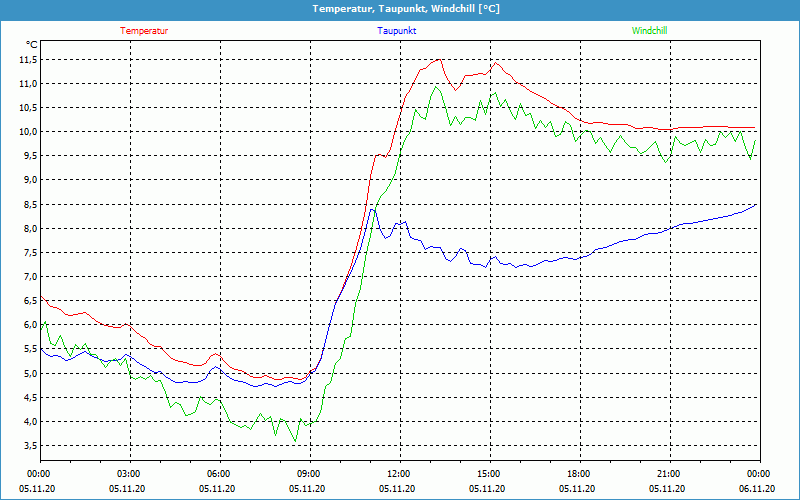Viewport: 800px width, 500px height.
Task: Click the green windchill curve's lowest point
Action: tap(294, 440)
